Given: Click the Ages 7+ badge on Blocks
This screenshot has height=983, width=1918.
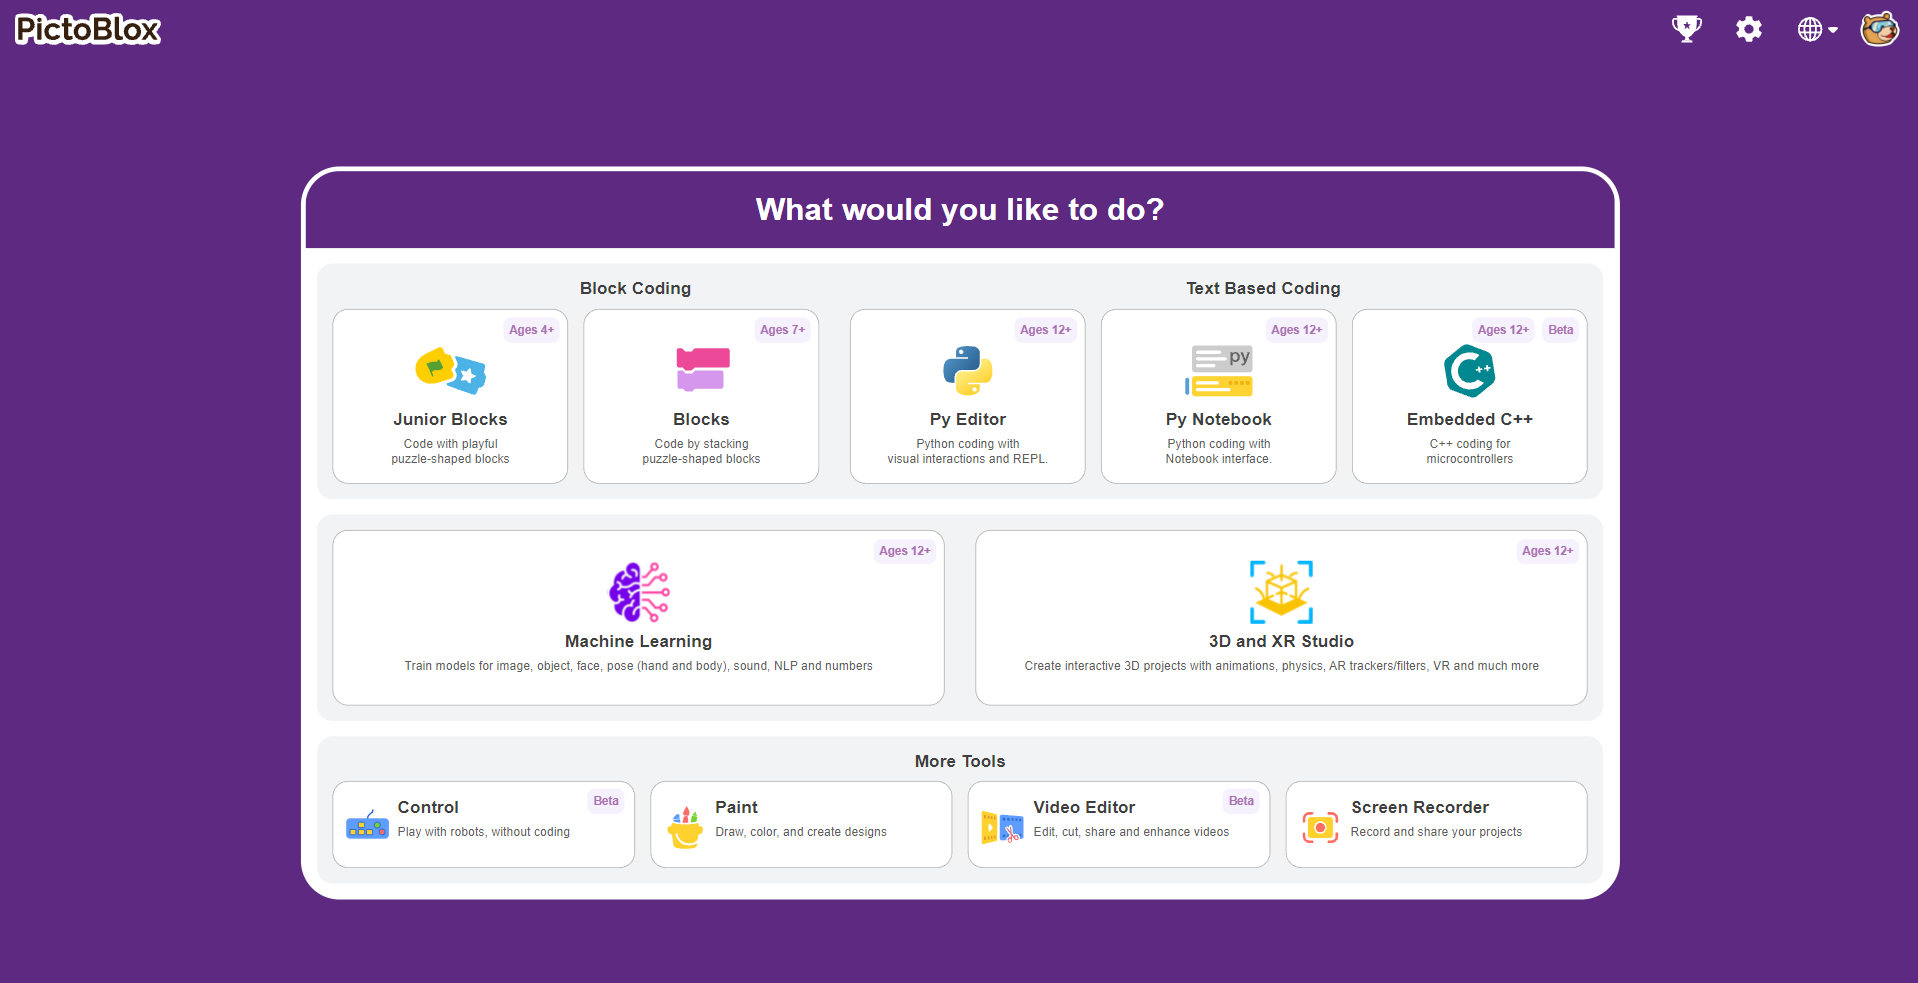Looking at the screenshot, I should [x=782, y=330].
